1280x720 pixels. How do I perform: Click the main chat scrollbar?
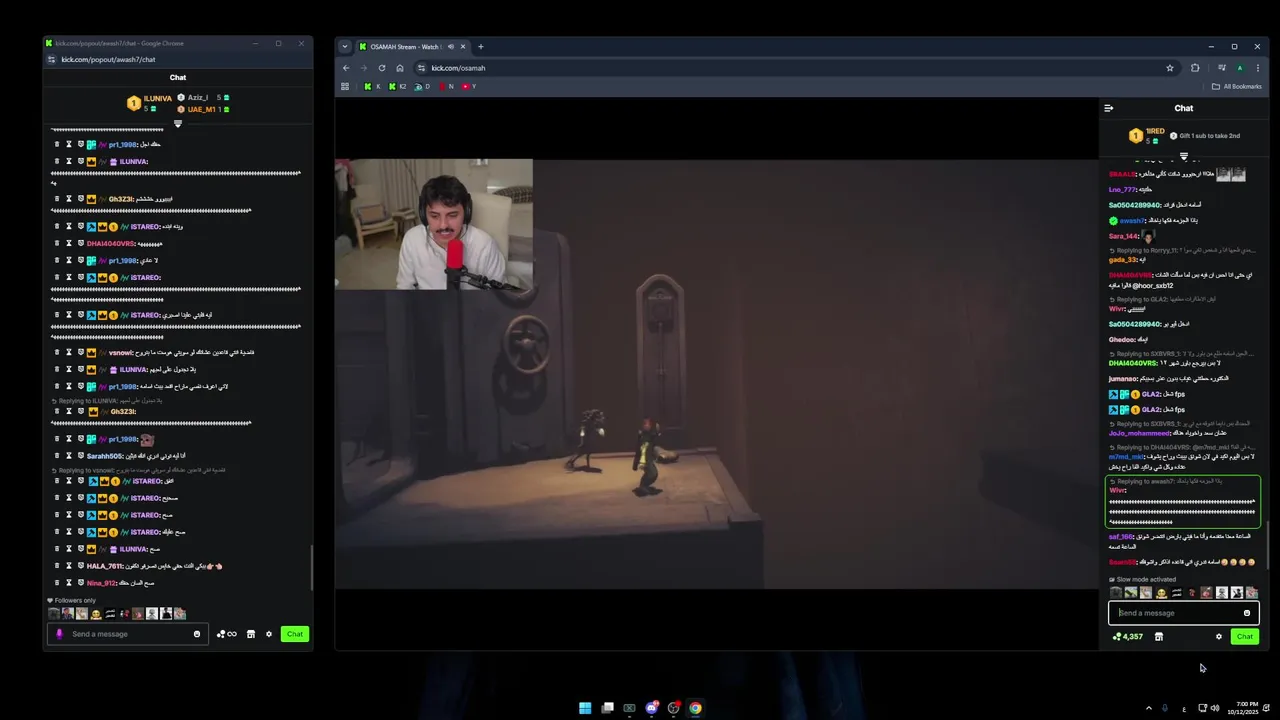coord(1267,544)
